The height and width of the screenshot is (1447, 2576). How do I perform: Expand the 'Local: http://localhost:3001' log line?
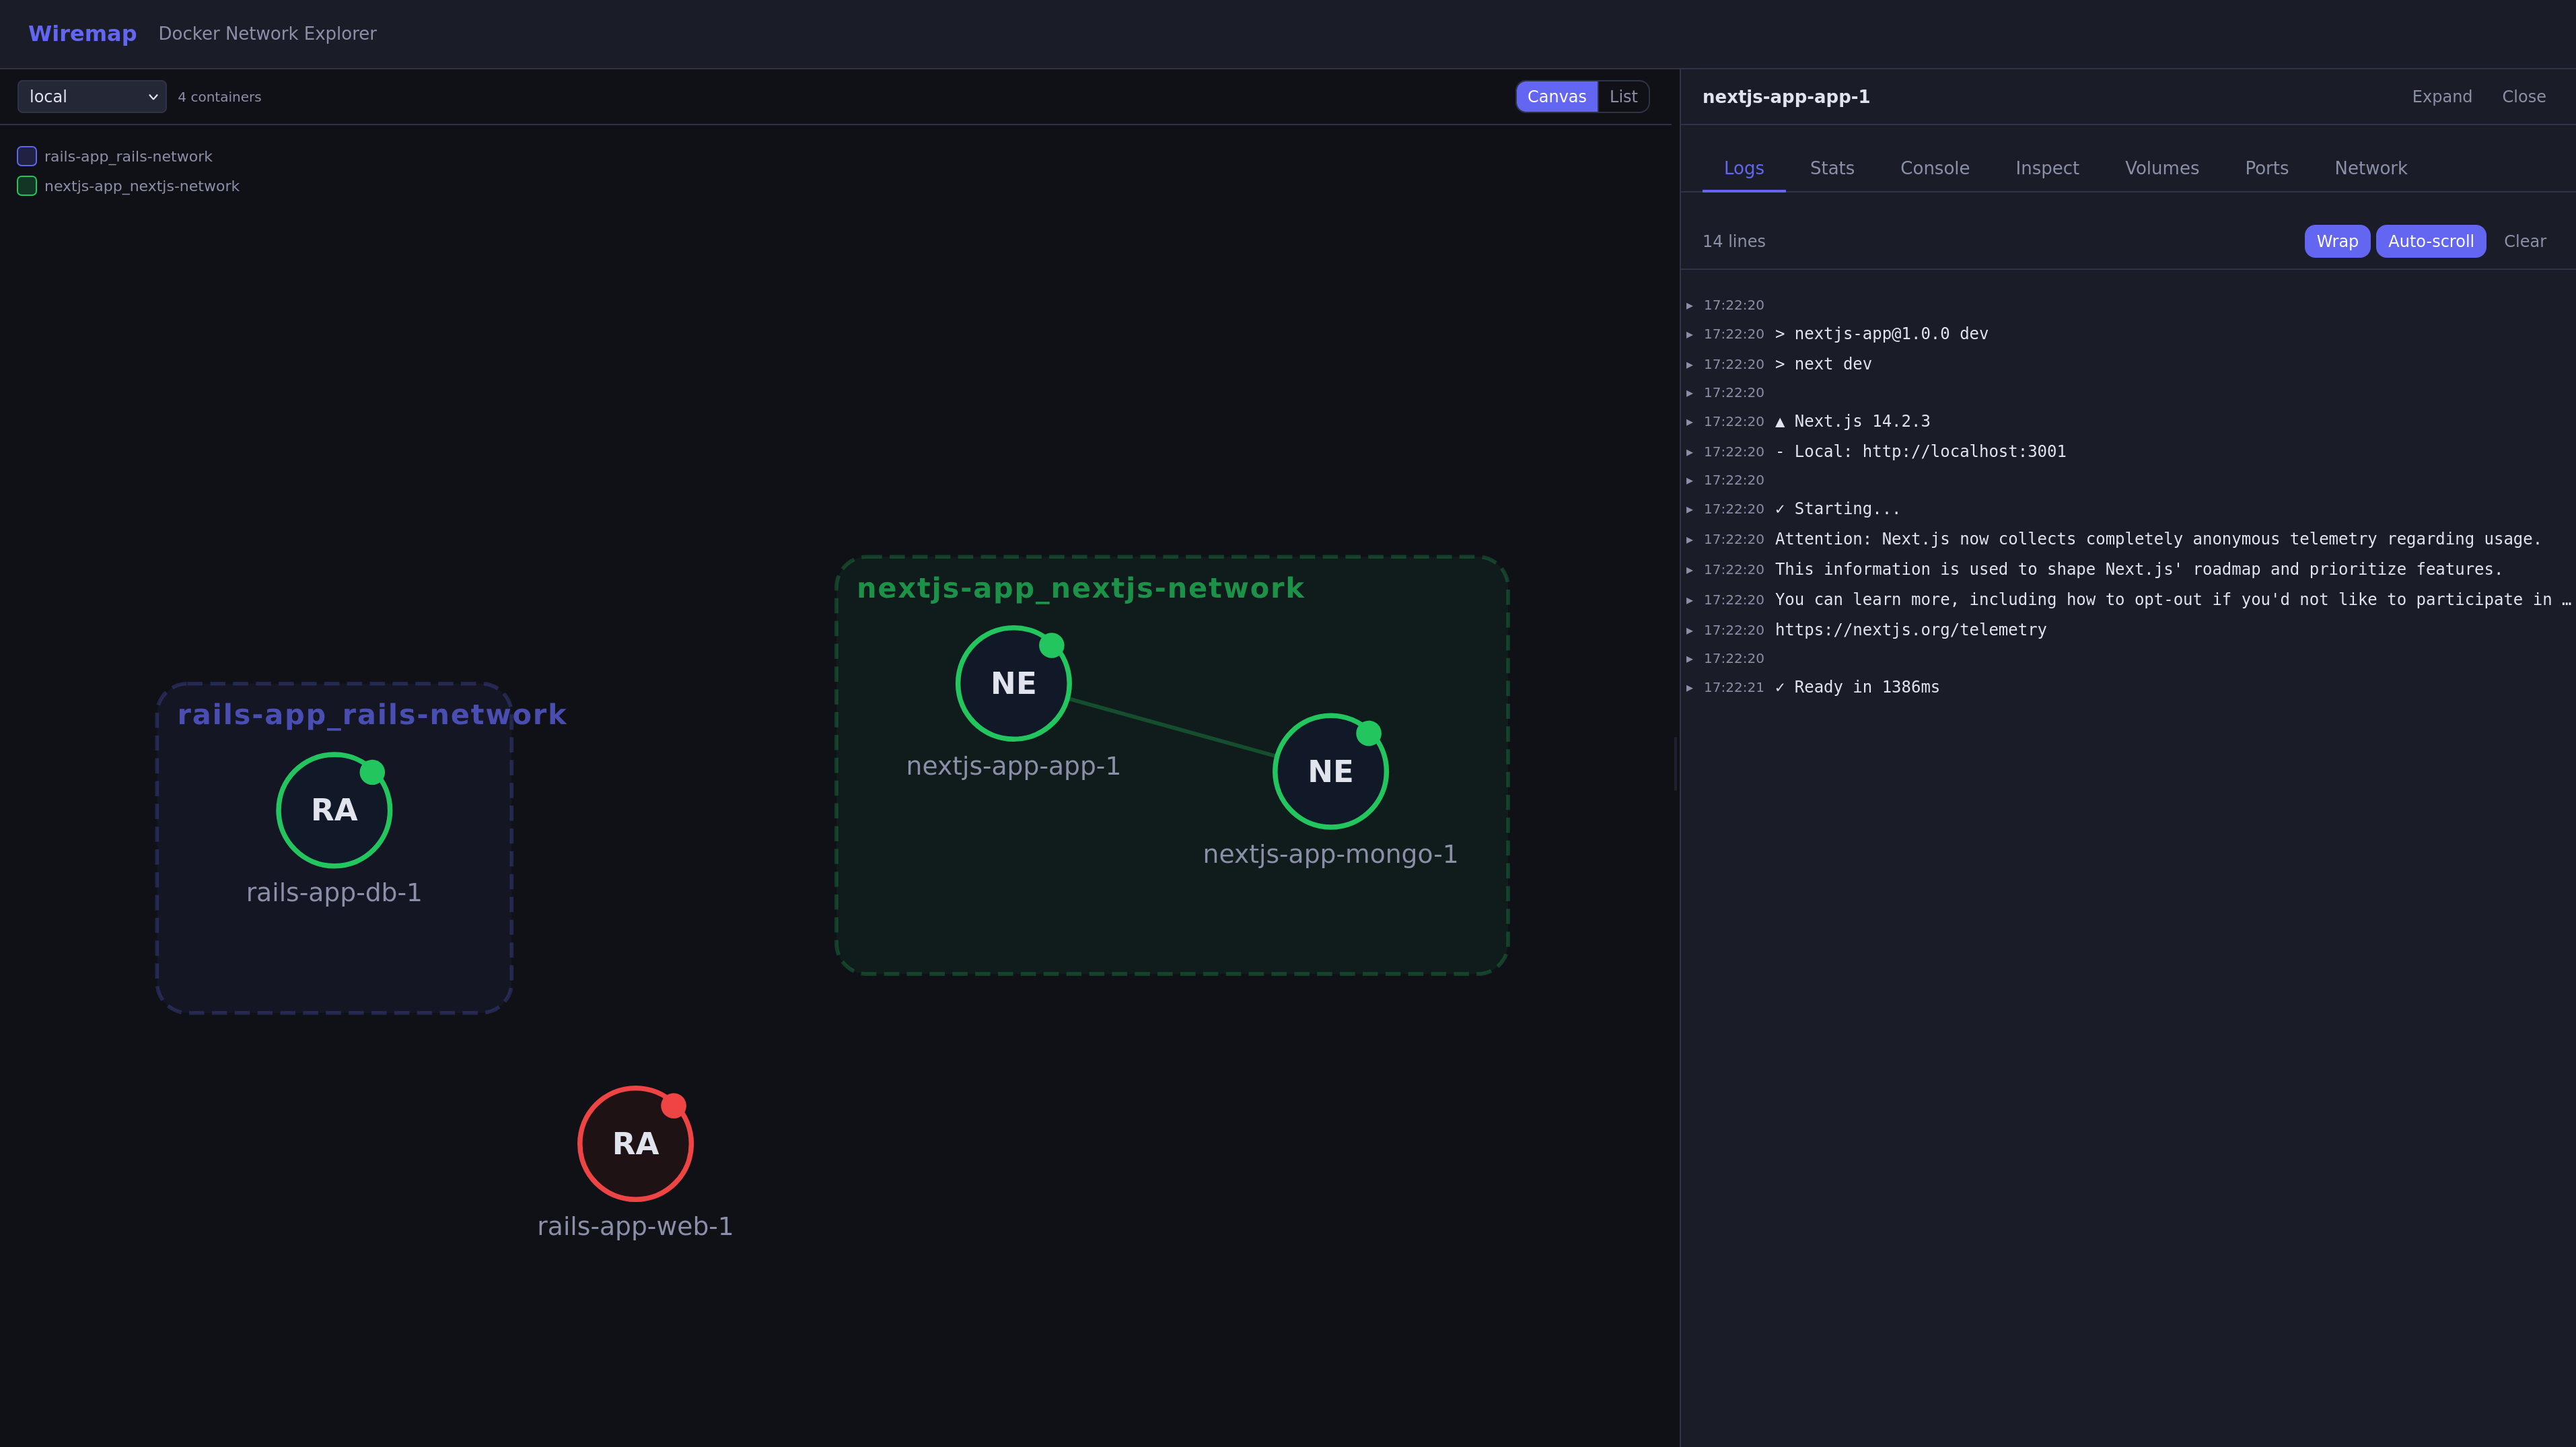point(1690,452)
